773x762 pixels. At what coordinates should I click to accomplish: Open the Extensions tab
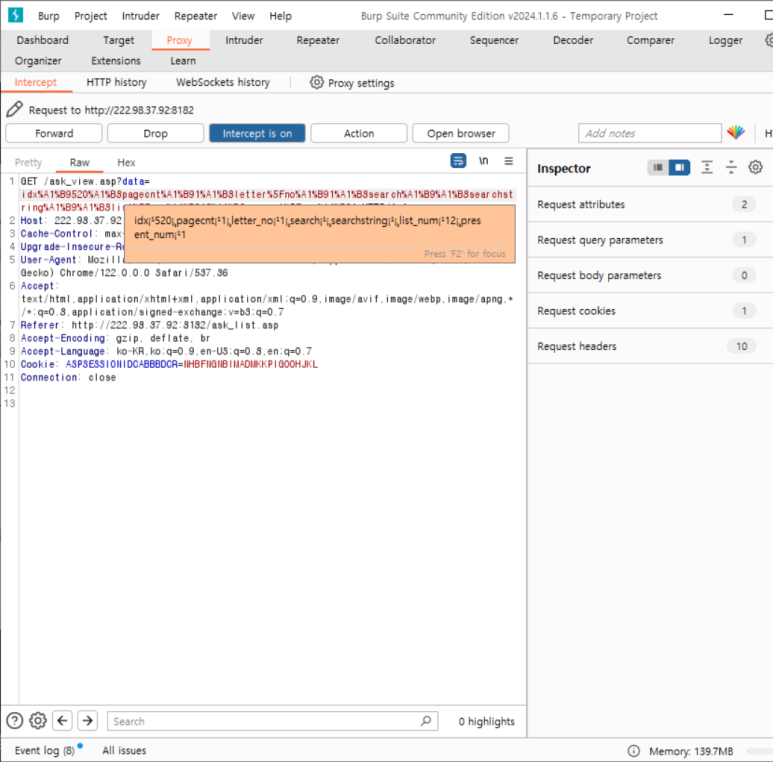116,61
